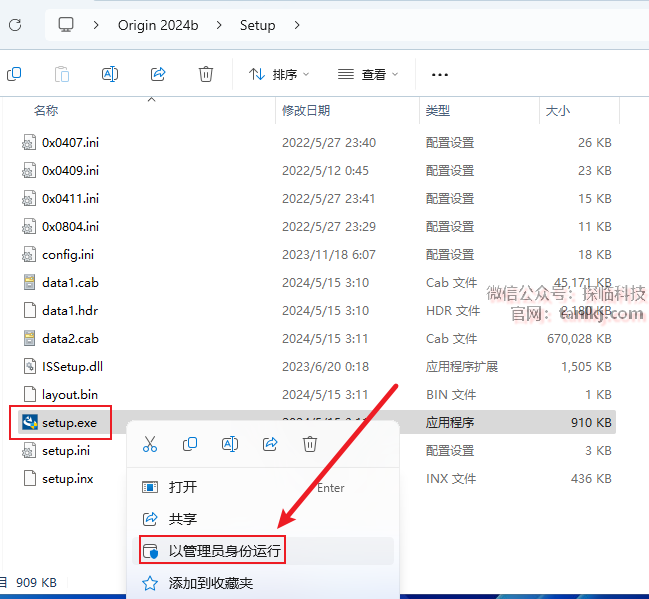Screen dimensions: 649x599
Task: Click the BIN 文件 type cell
Action: (x=451, y=395)
